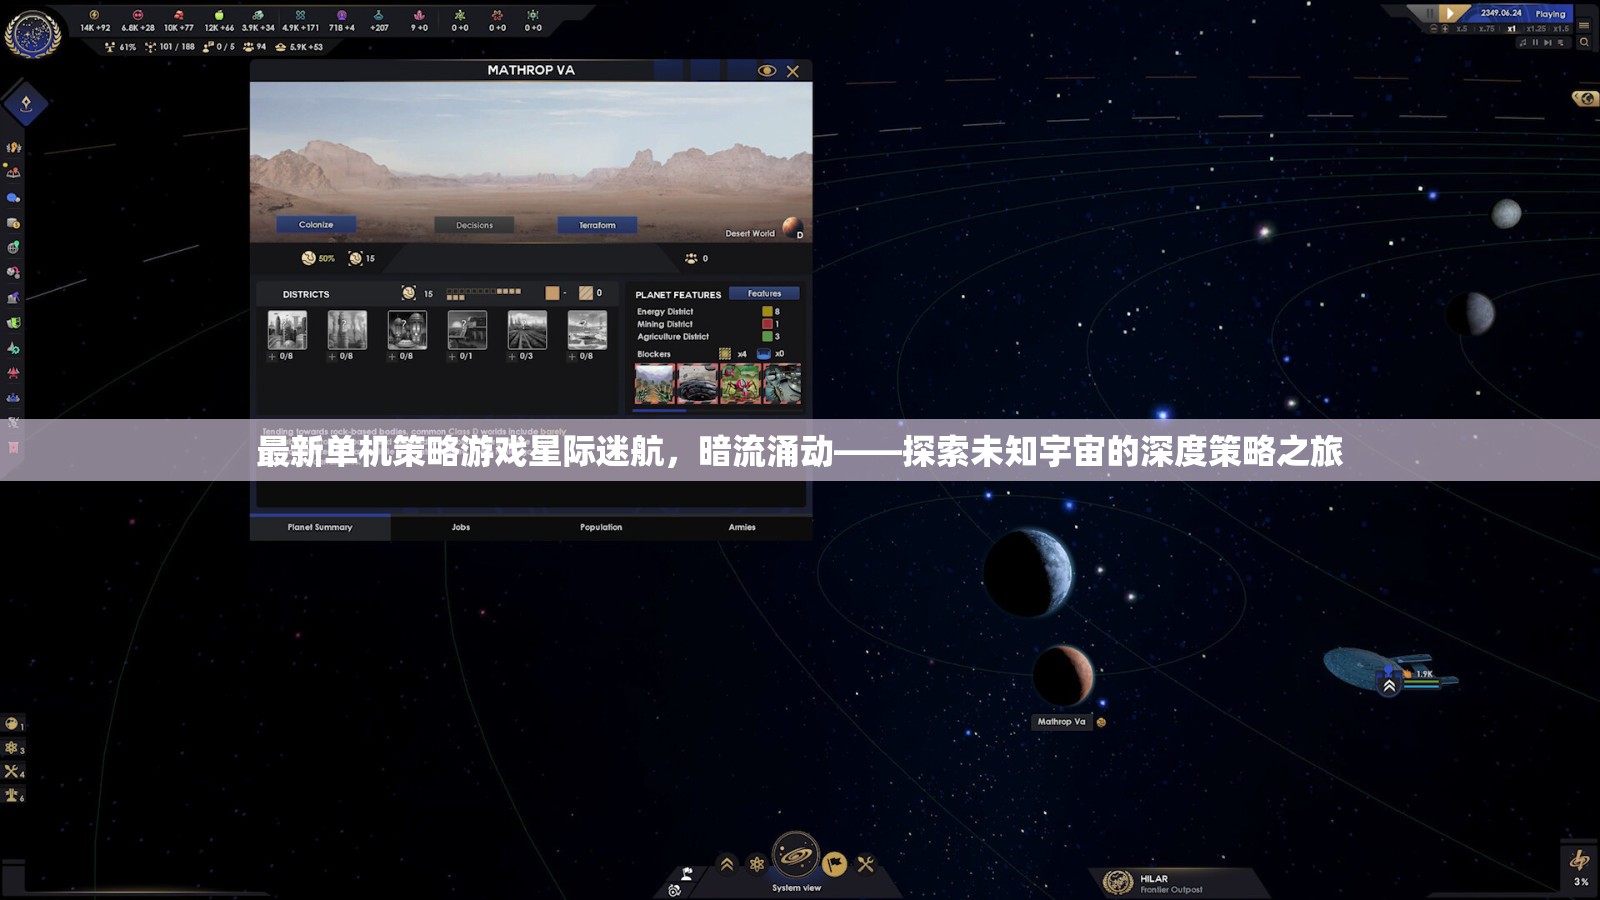Viewport: 1600px width, 900px height.
Task: Switch to the Armies tab
Action: click(x=742, y=527)
